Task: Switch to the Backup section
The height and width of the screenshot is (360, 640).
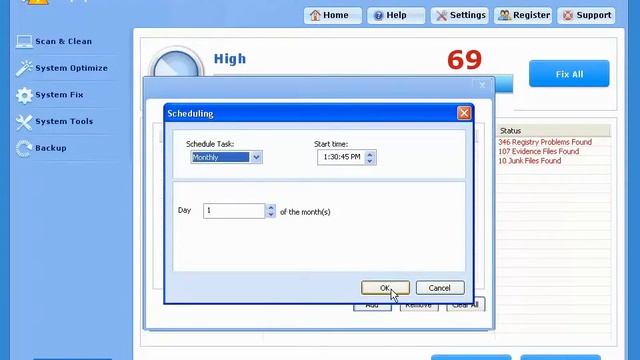Action: coord(51,148)
